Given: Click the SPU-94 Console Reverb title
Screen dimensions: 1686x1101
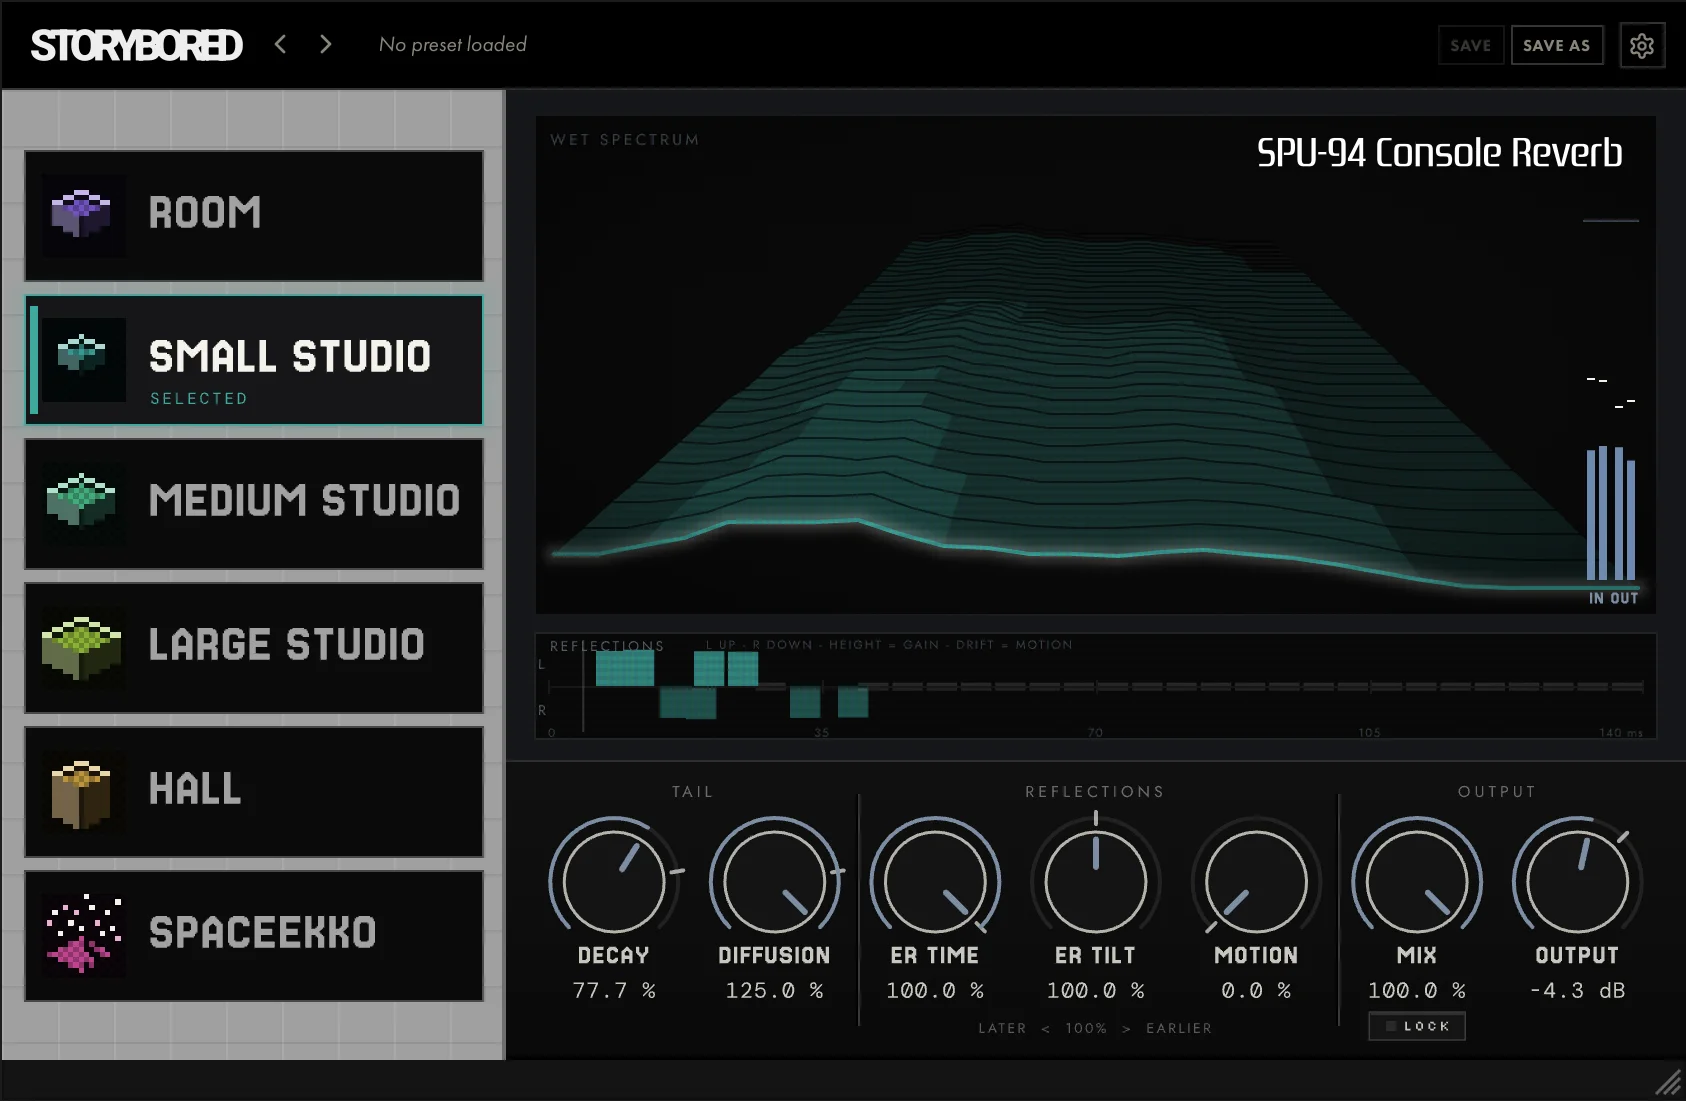Looking at the screenshot, I should click(1439, 152).
